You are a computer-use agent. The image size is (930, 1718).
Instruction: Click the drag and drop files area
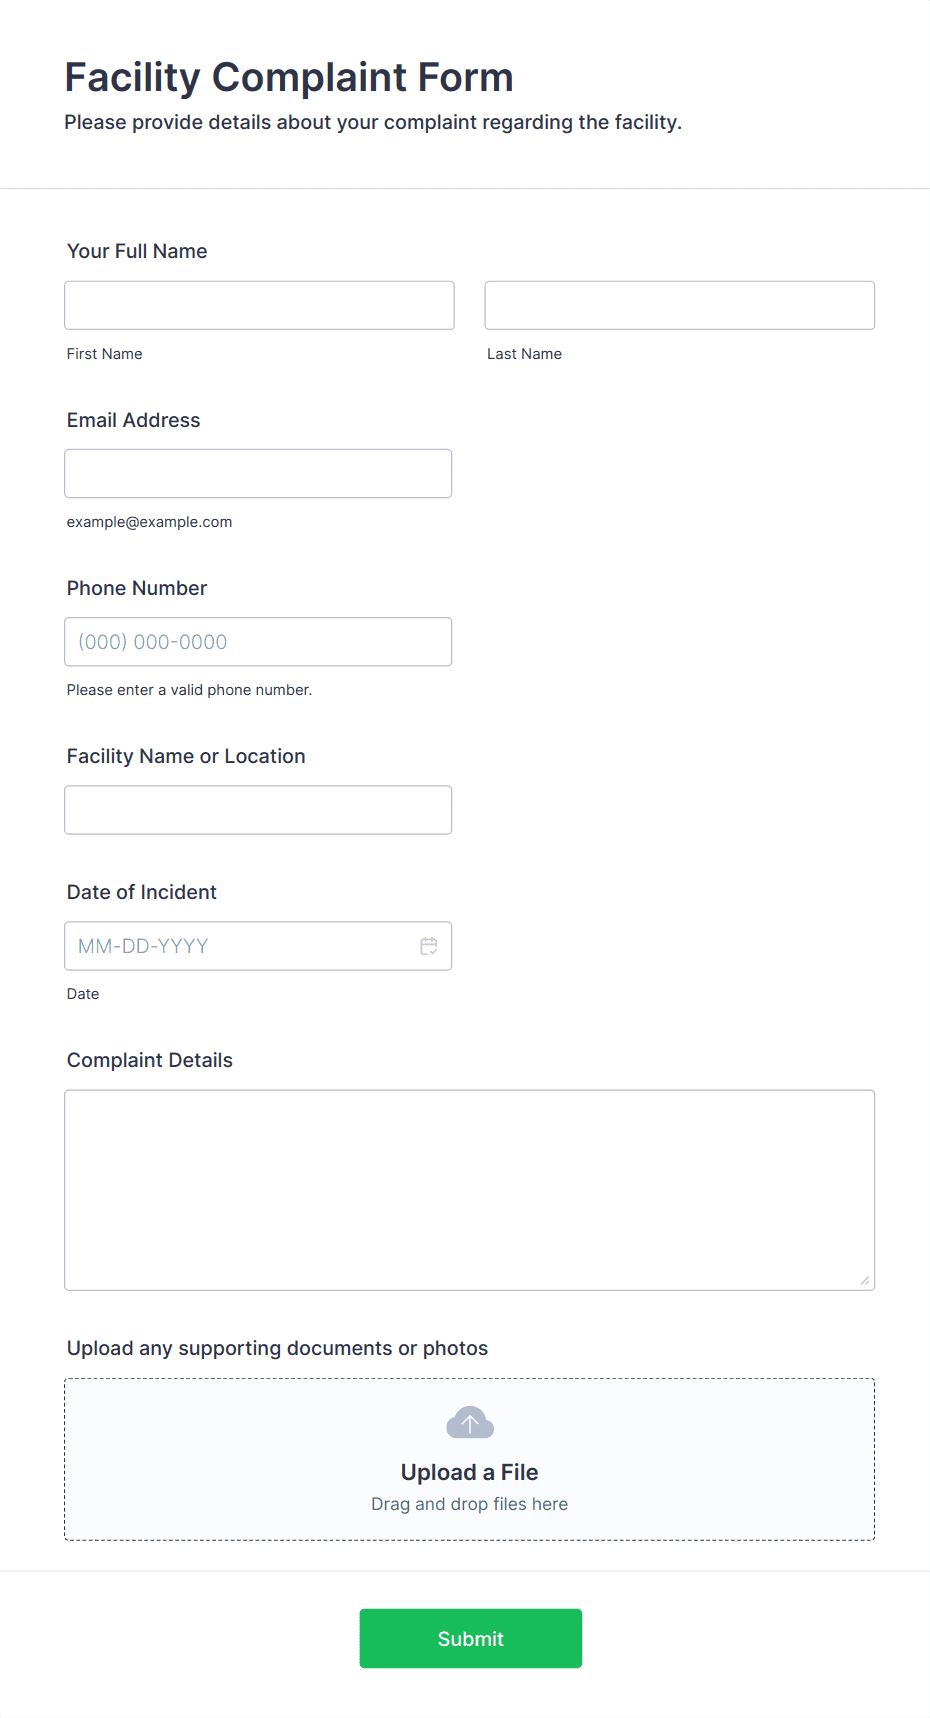tap(470, 1459)
